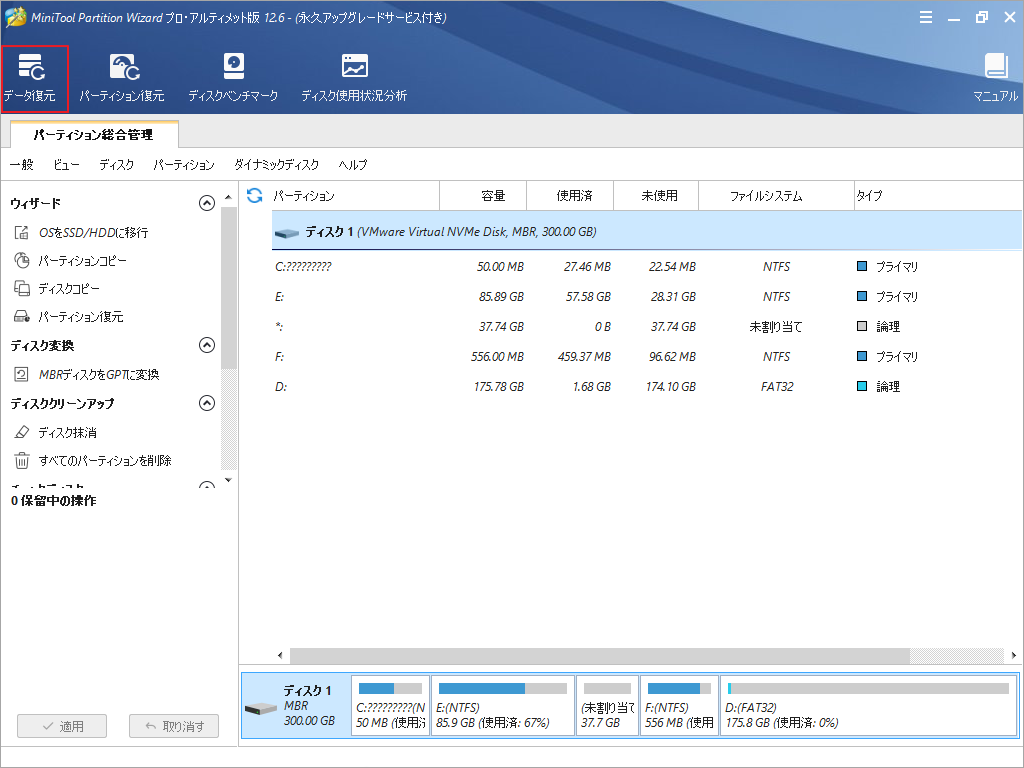Select ディスク抹消 in the sidebar
1024x768 pixels.
pos(67,433)
